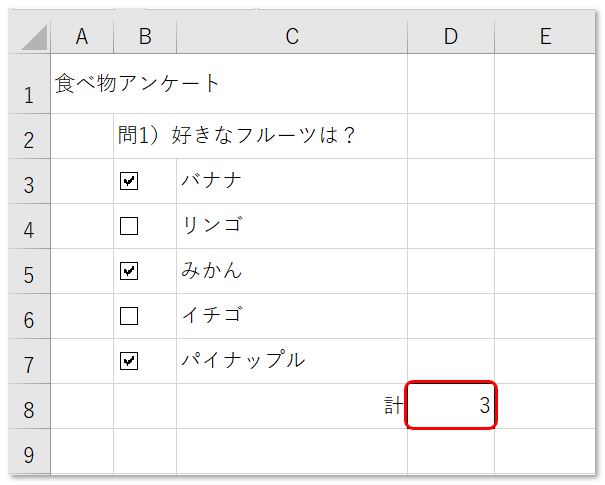This screenshot has height=485, width=605.
Task: Select the 計 label cell
Action: (x=292, y=406)
